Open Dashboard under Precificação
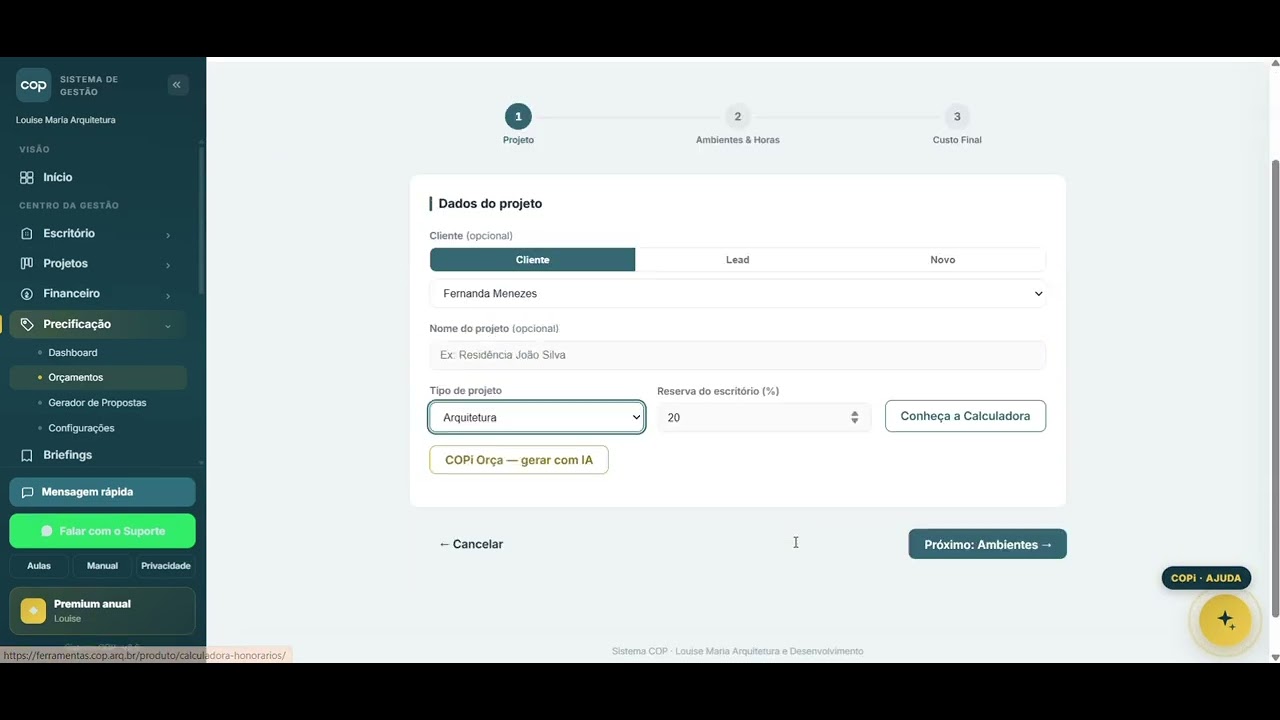Viewport: 1280px width, 720px height. (73, 353)
